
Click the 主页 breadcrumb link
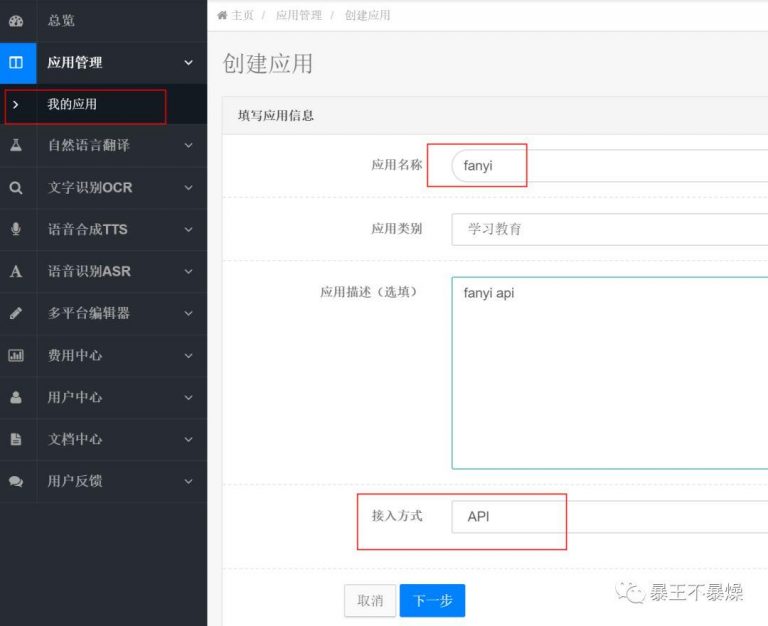(x=242, y=15)
